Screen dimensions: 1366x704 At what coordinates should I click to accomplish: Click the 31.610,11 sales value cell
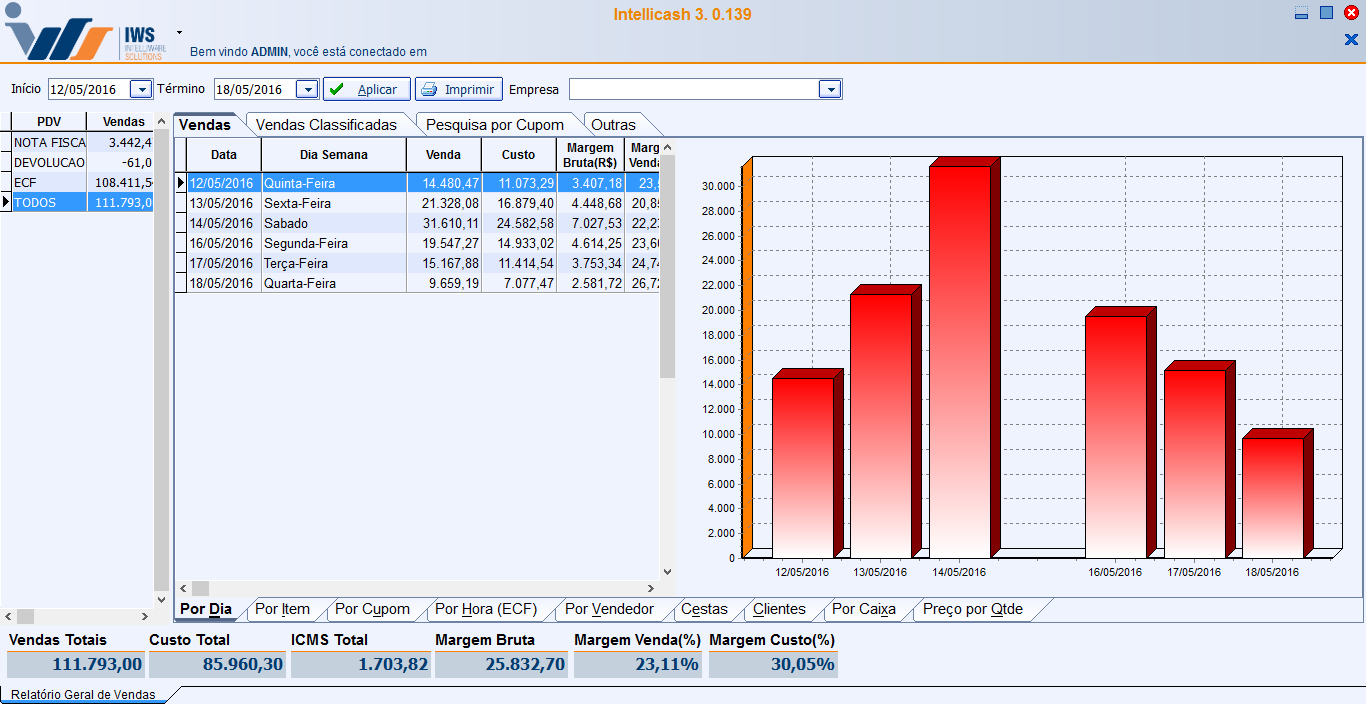(x=444, y=223)
